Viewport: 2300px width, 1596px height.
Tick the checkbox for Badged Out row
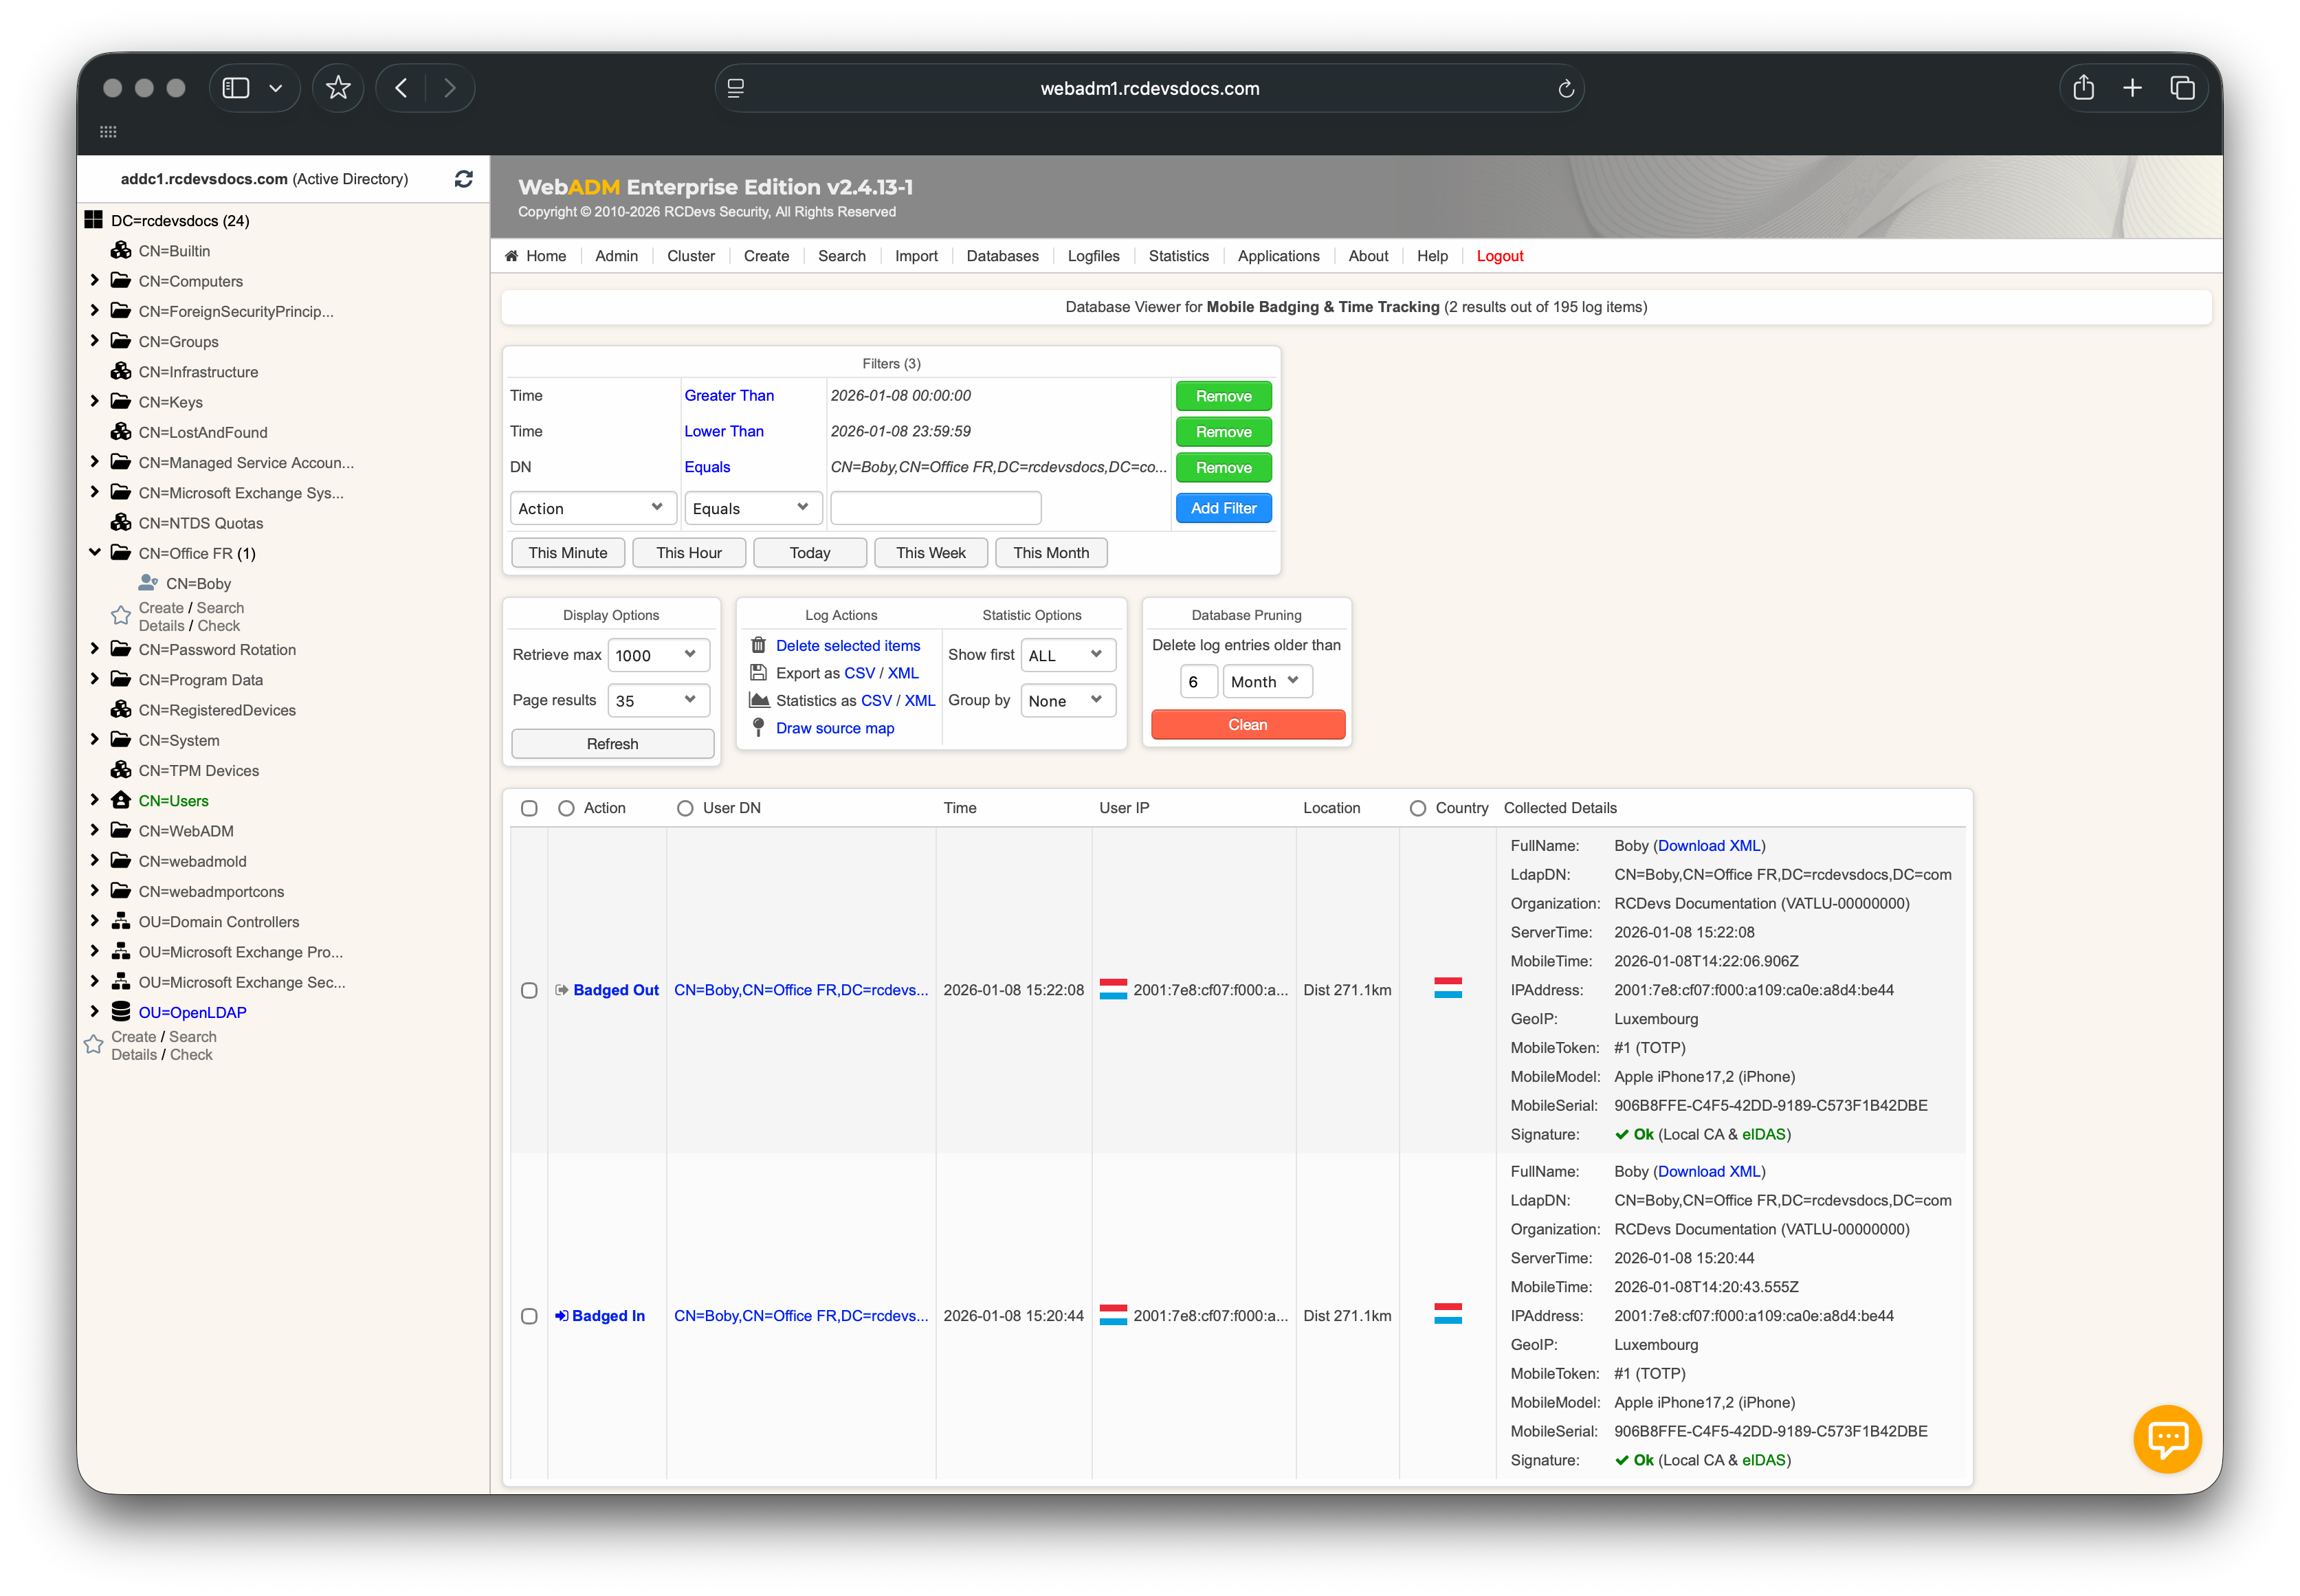click(529, 990)
